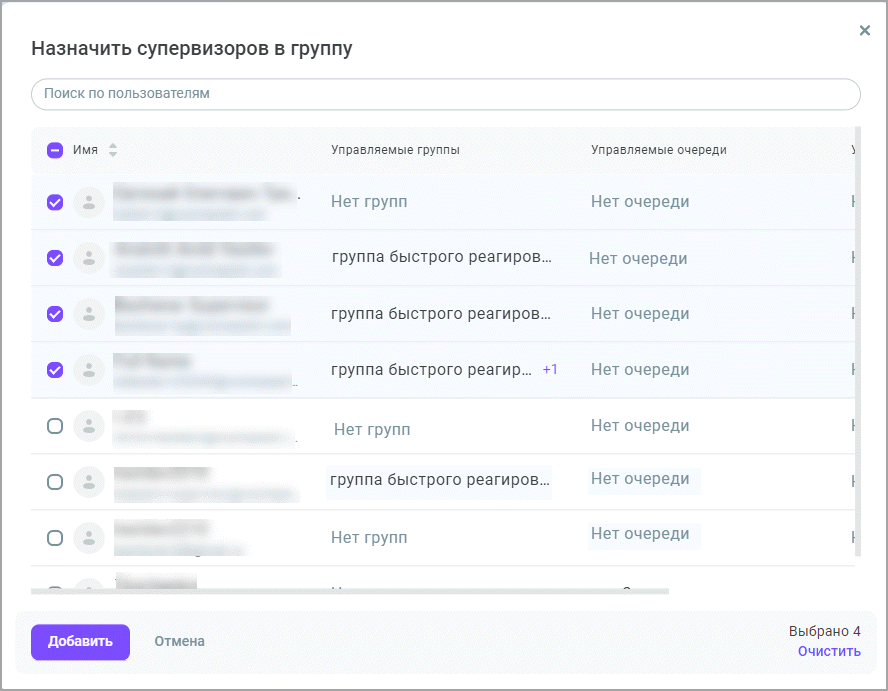
Task: Click 'Нет групп' in fifth user row
Action: [372, 429]
